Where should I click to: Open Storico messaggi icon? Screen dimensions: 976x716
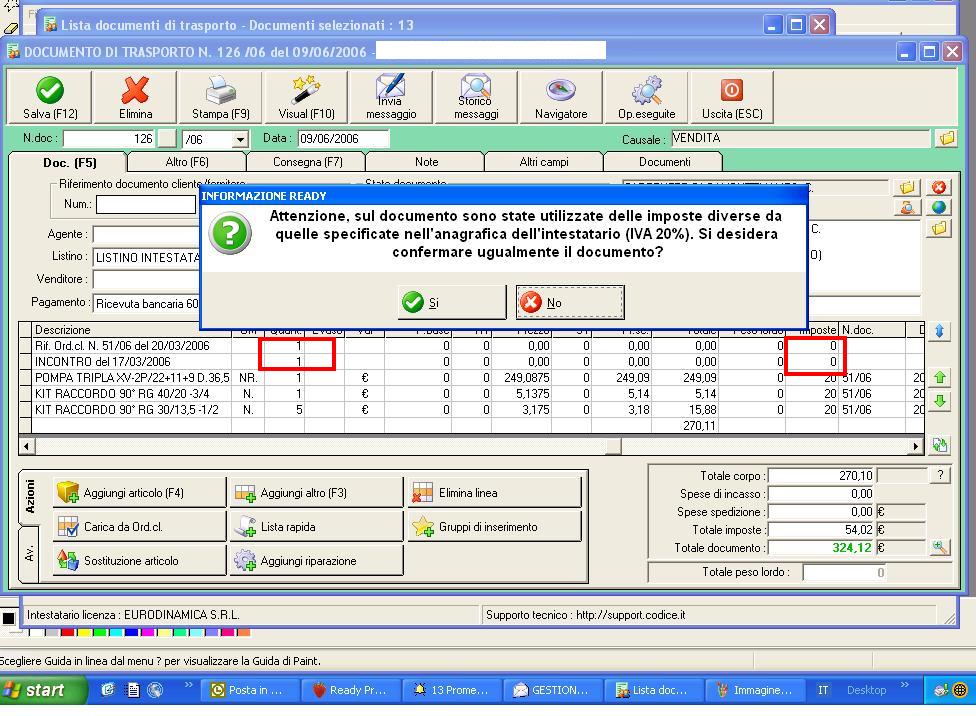(x=476, y=87)
